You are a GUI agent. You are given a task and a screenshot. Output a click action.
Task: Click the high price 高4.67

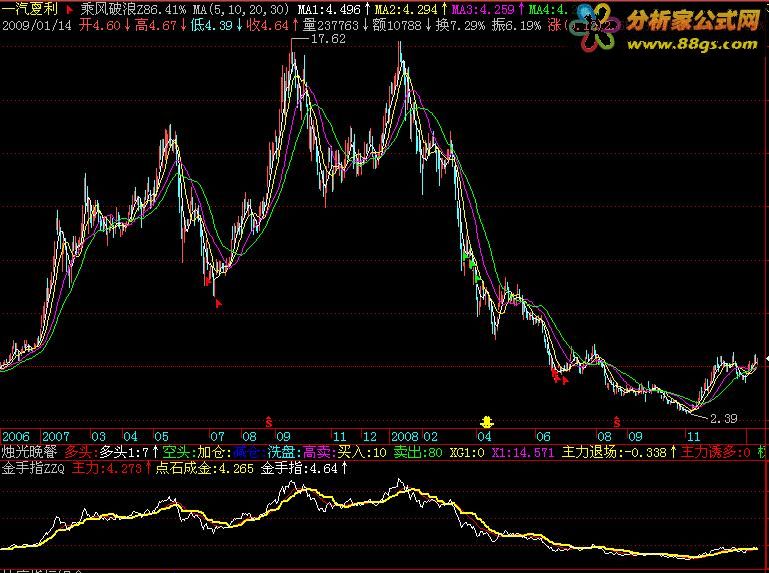point(156,25)
